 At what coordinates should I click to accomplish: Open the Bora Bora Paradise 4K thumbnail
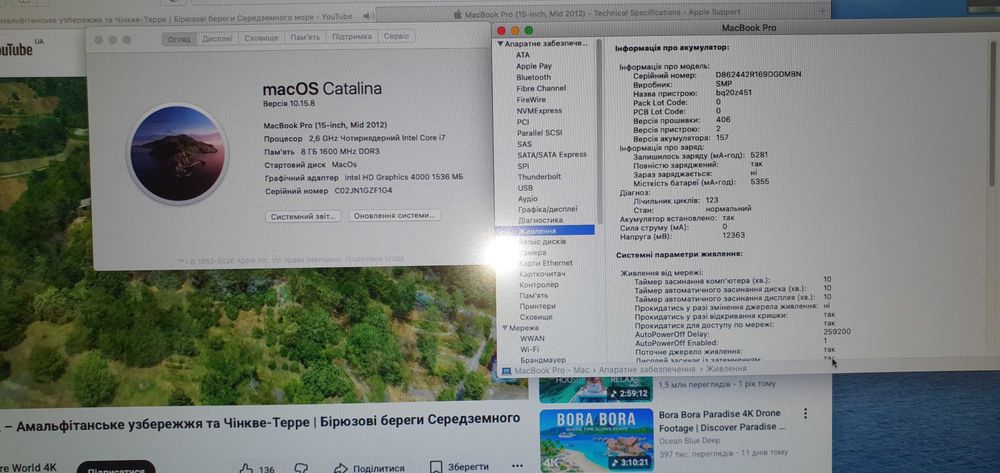coord(596,440)
